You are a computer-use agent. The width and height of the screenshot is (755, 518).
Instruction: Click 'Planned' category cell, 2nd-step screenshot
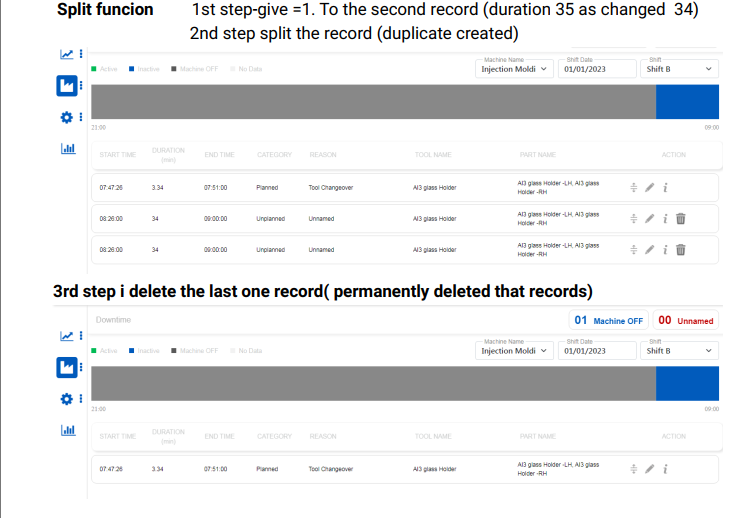[267, 188]
